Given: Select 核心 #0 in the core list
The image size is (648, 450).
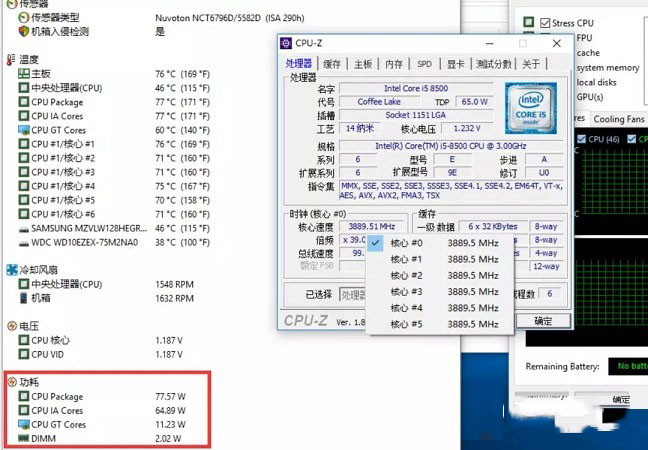Looking at the screenshot, I should point(440,243).
